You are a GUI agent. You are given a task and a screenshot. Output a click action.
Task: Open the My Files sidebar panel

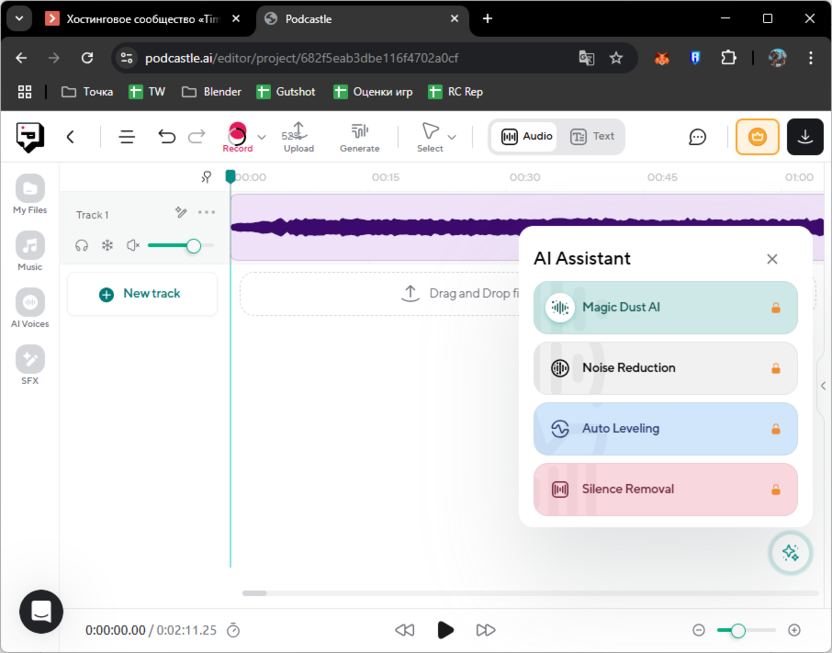pyautogui.click(x=30, y=194)
